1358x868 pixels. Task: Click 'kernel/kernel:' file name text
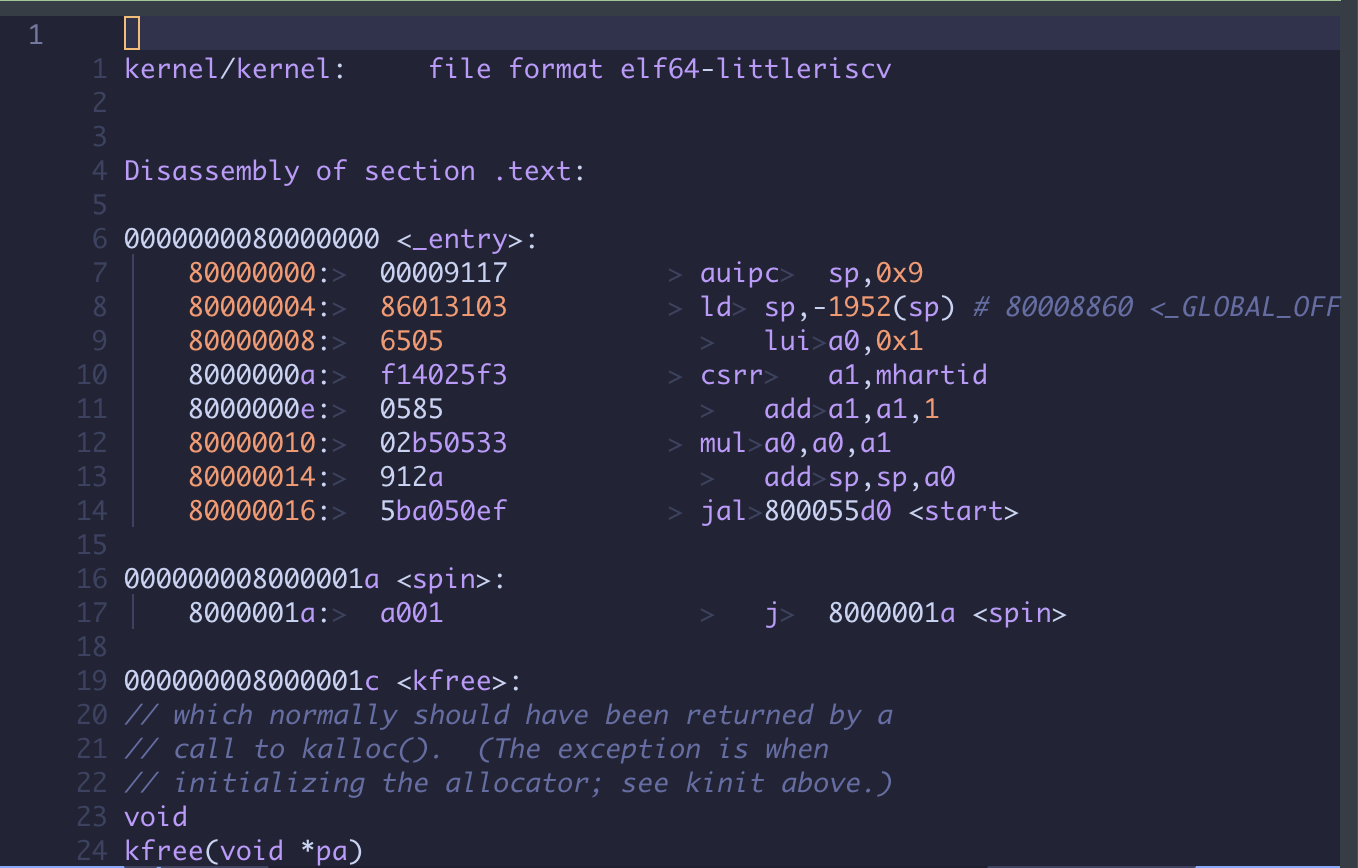coord(236,69)
